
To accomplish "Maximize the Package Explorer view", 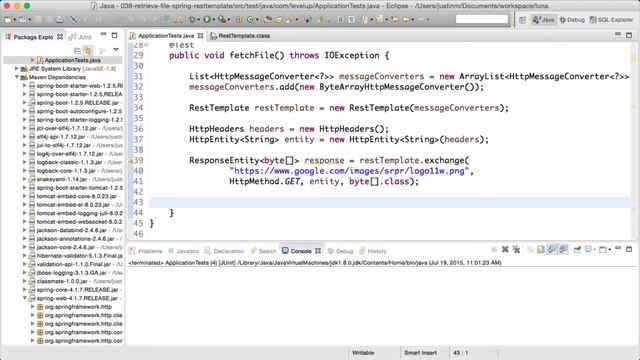I will click(x=114, y=36).
